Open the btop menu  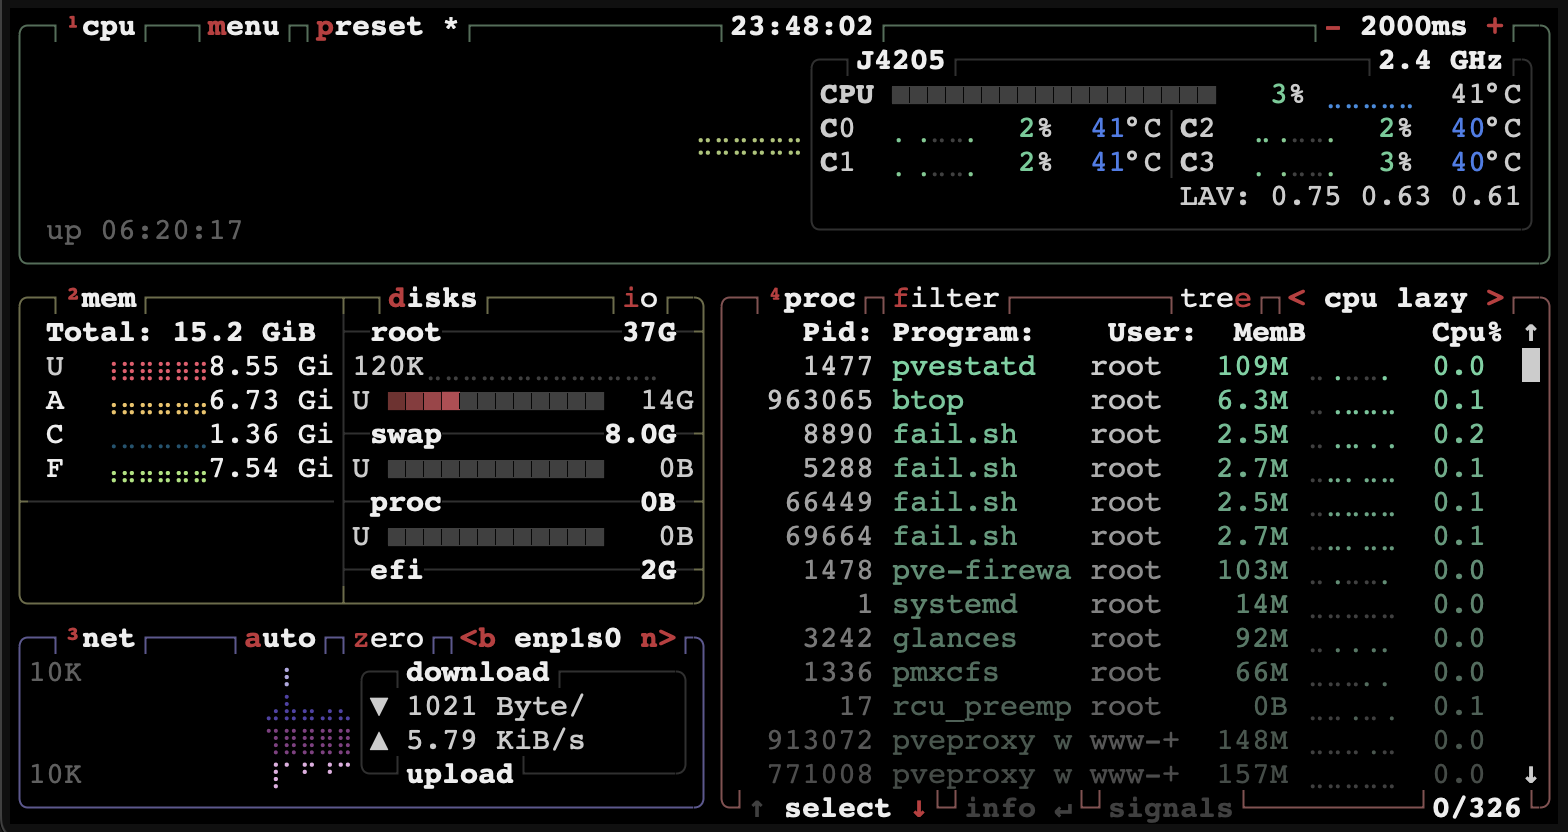[x=243, y=27]
